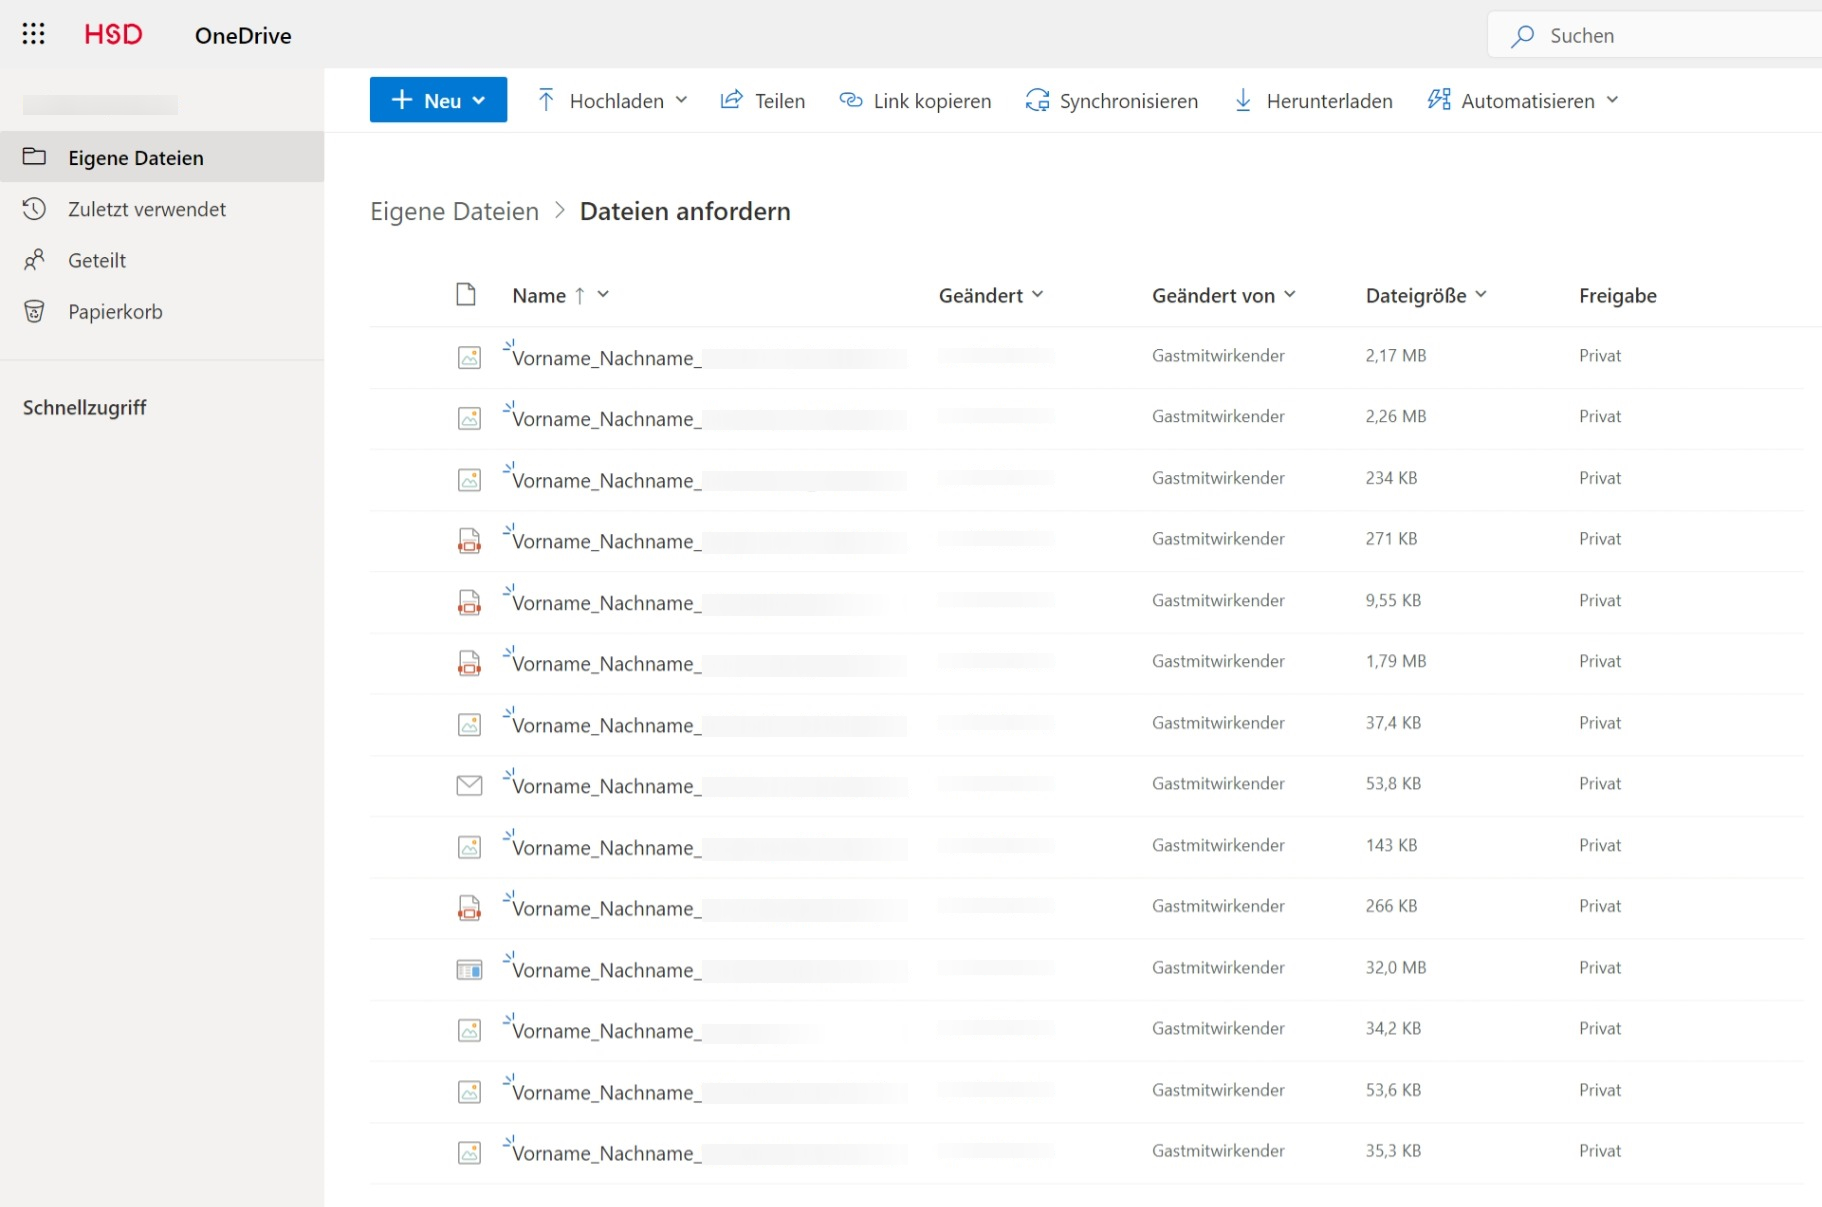Viewport: 1822px width, 1207px height.
Task: Open the Hochladen dropdown menu
Action: pyautogui.click(x=612, y=101)
